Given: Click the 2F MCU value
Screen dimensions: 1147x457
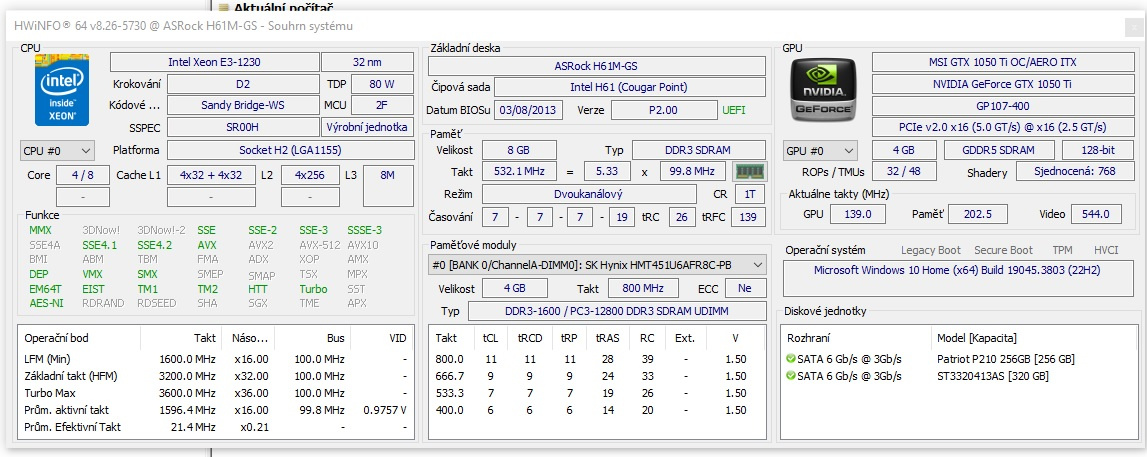Looking at the screenshot, I should point(383,105).
